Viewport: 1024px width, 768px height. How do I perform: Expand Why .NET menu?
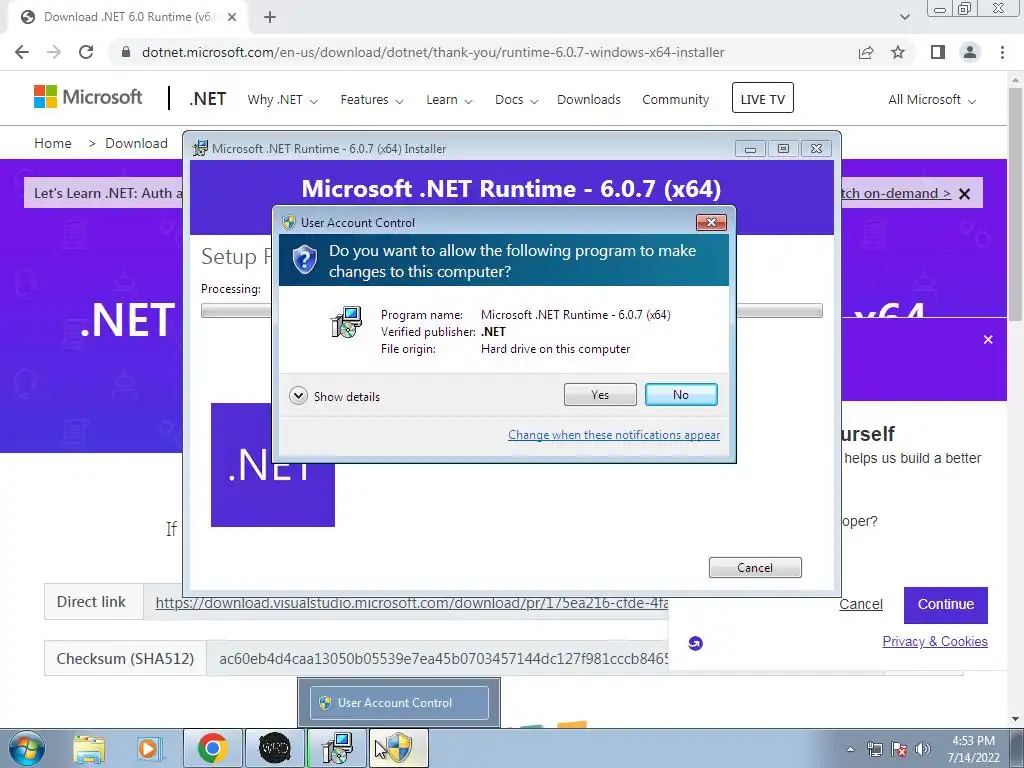click(282, 100)
